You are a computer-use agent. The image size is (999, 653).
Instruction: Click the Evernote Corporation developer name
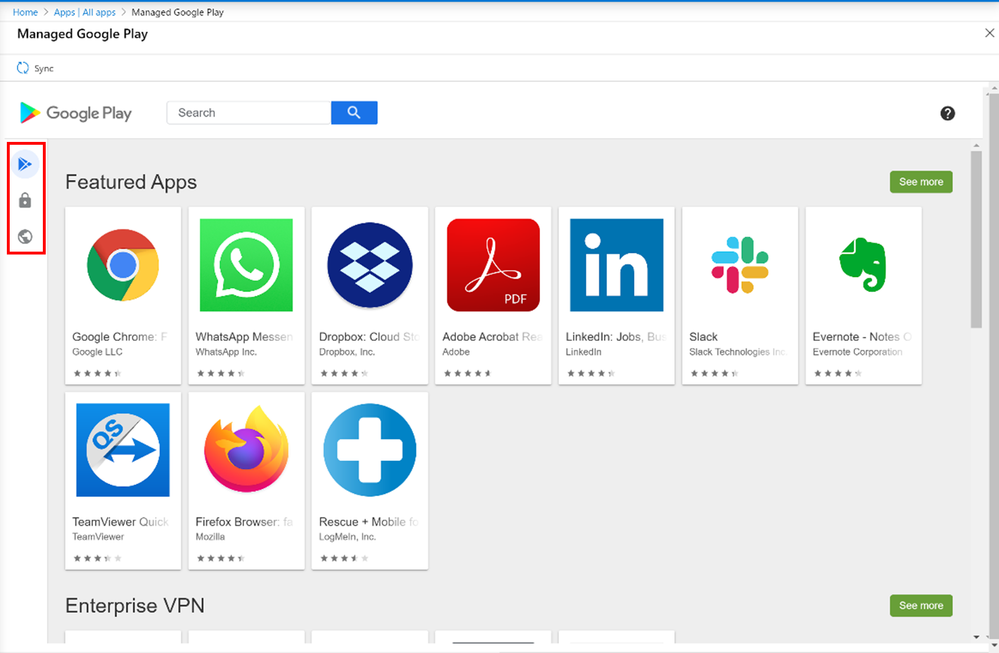pos(858,352)
